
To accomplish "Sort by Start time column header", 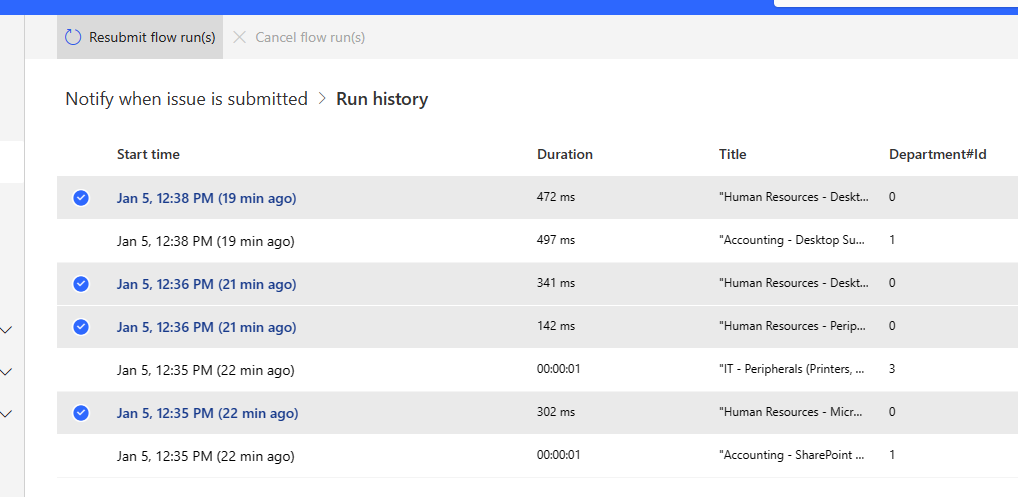I will (148, 154).
